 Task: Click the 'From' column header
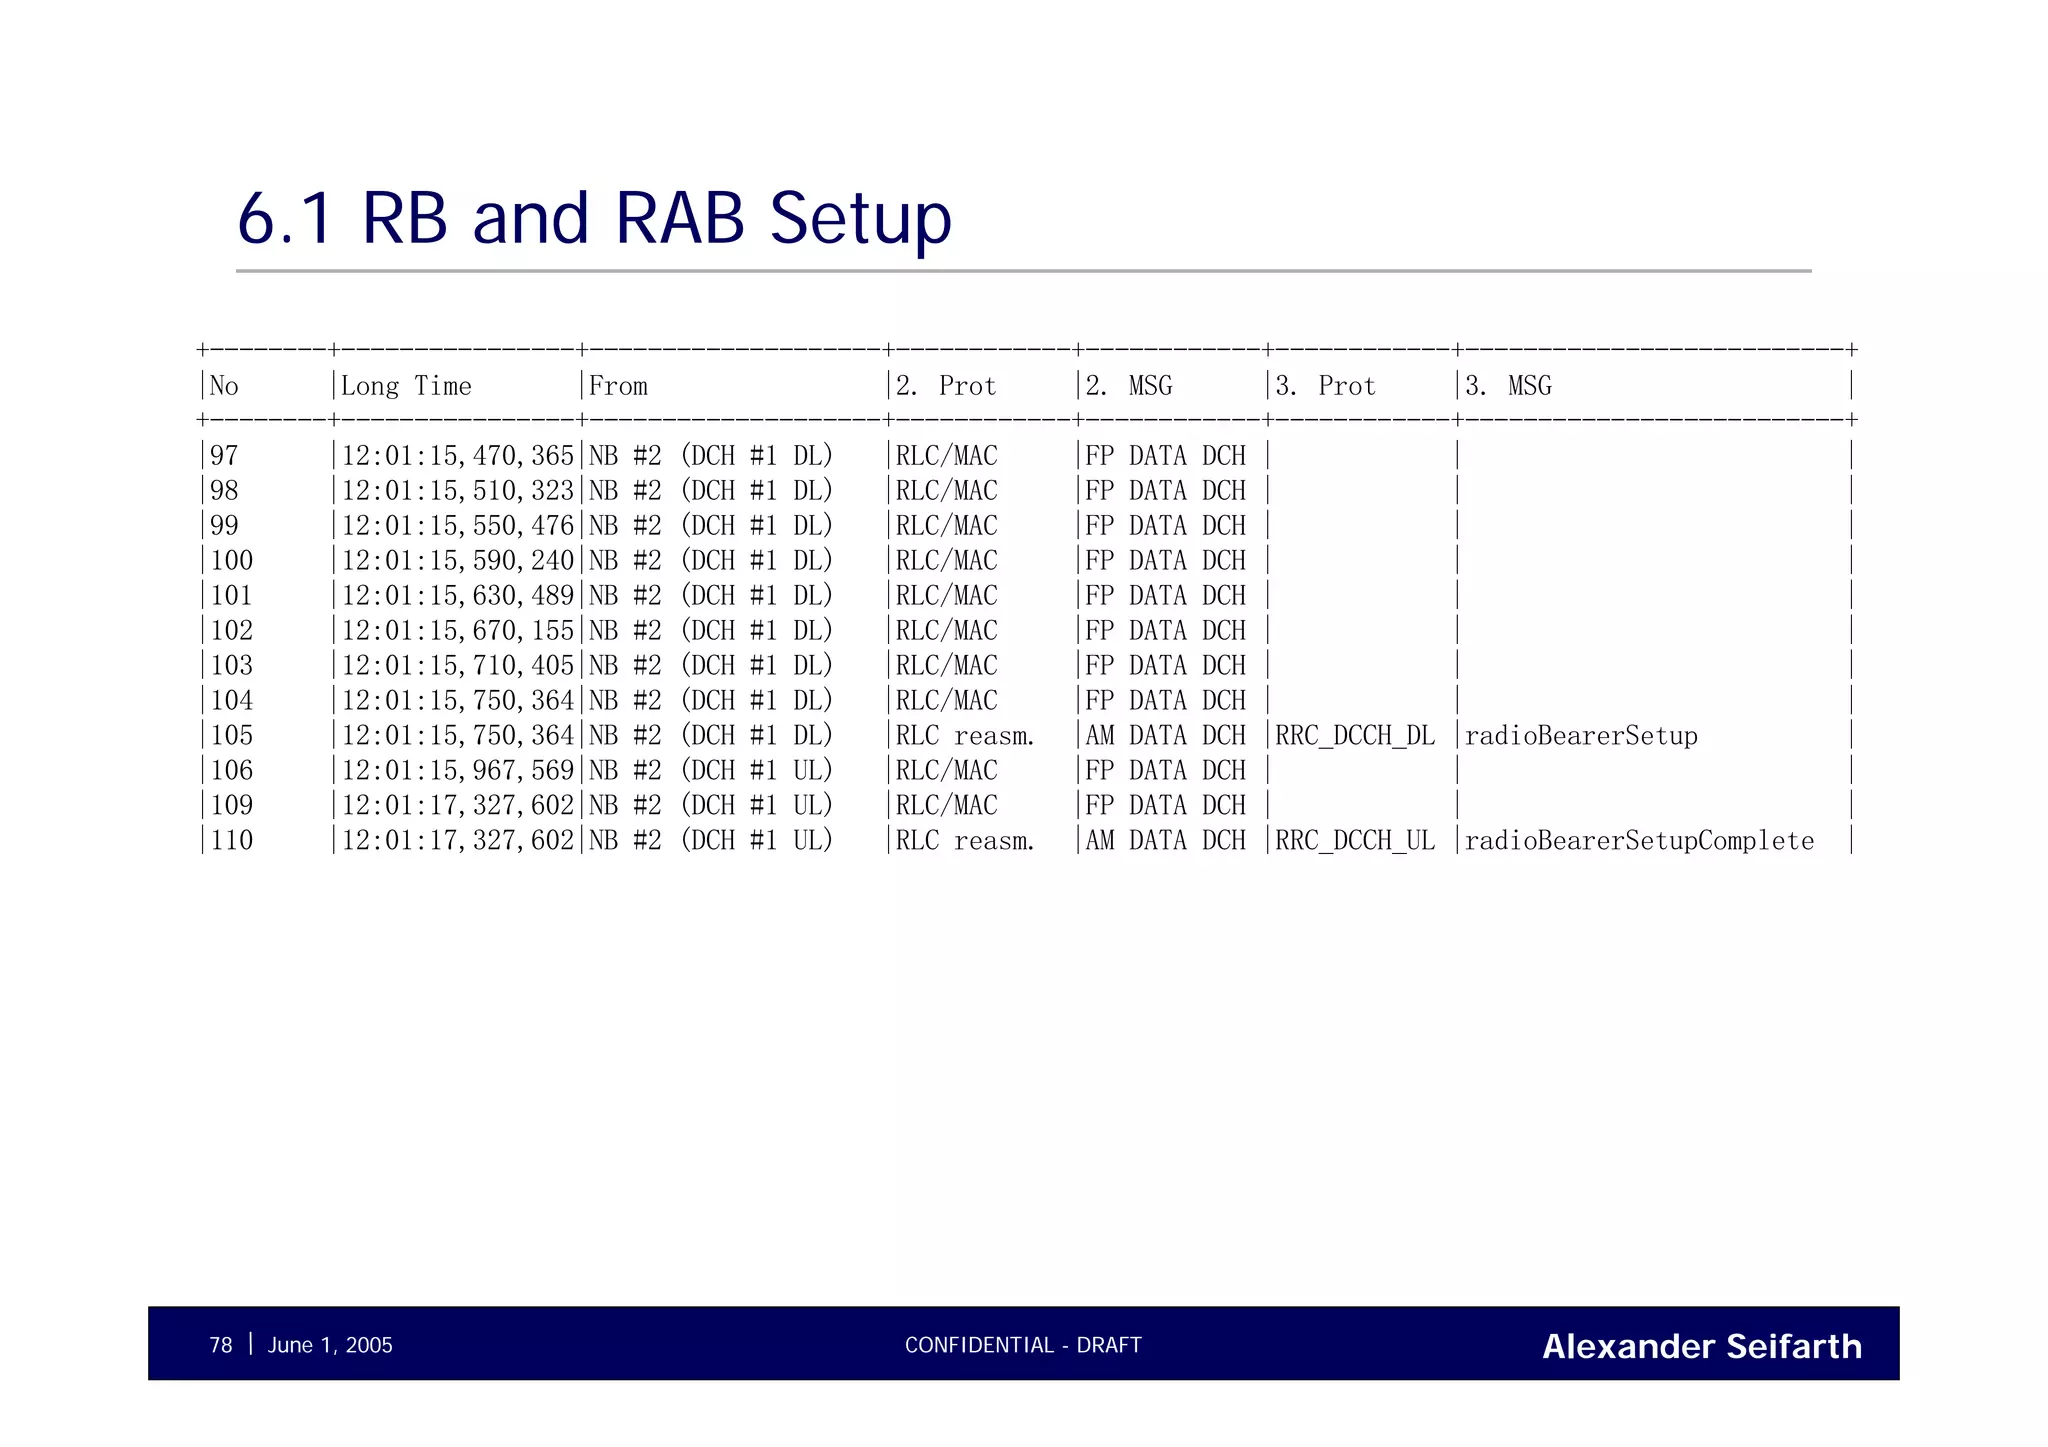click(x=618, y=386)
